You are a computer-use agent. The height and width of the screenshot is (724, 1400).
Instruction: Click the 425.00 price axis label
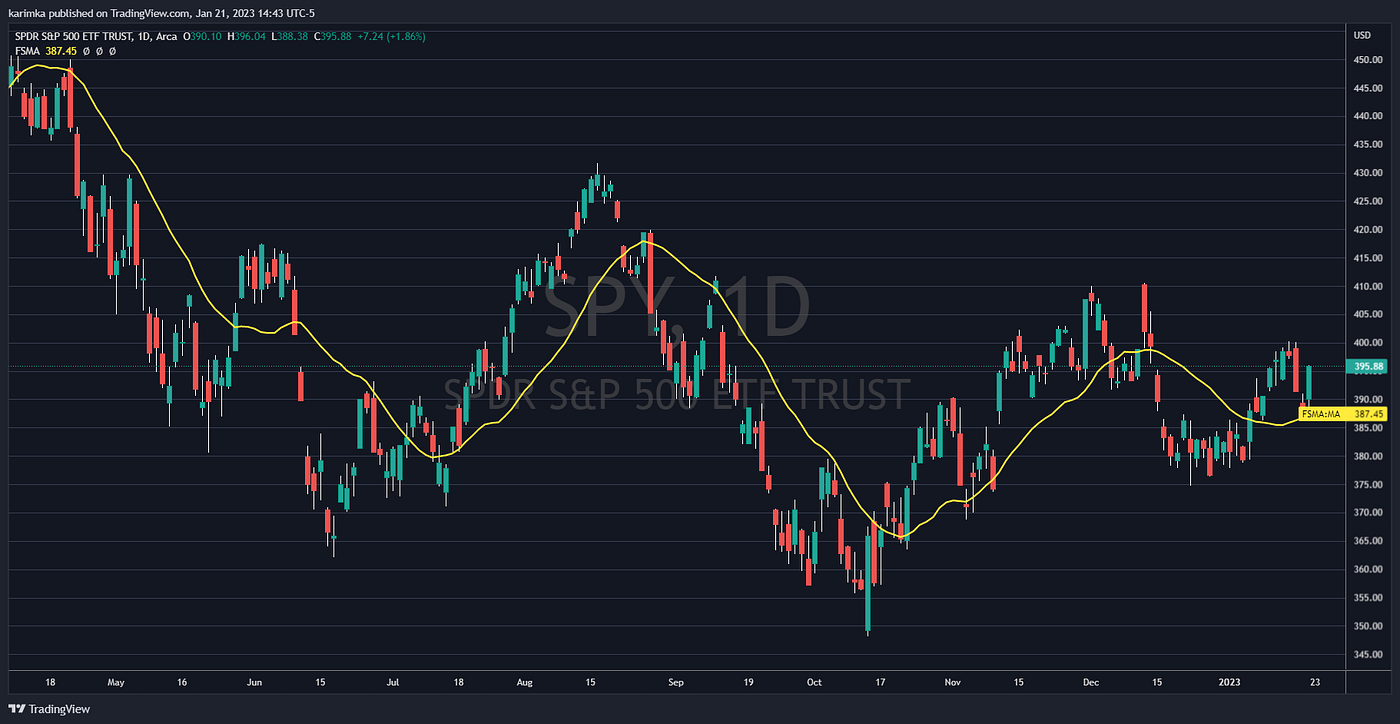pyautogui.click(x=1366, y=202)
